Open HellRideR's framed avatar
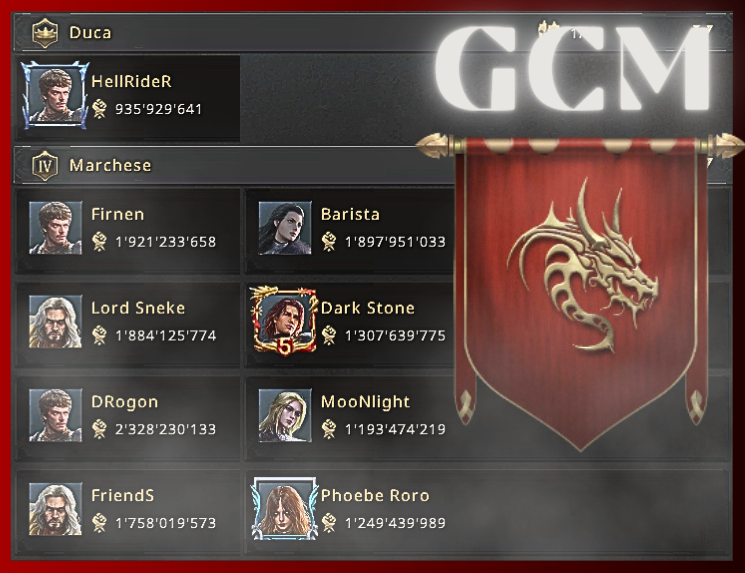Image resolution: width=745 pixels, height=573 pixels. pyautogui.click(x=55, y=95)
